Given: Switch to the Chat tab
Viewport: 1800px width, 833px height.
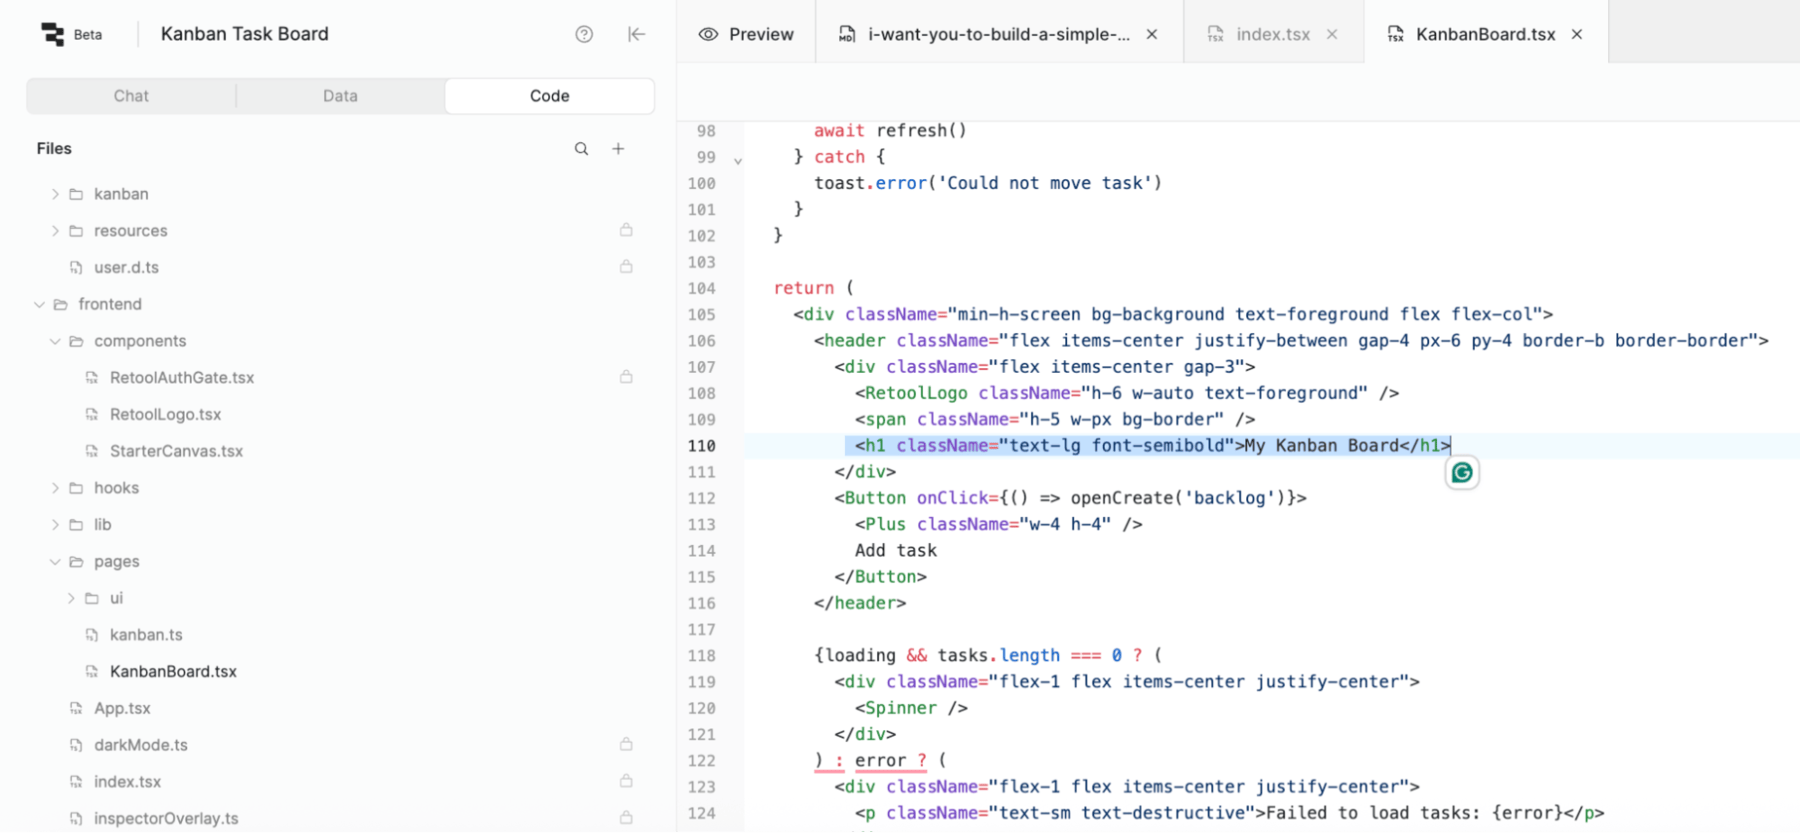Looking at the screenshot, I should coord(131,96).
